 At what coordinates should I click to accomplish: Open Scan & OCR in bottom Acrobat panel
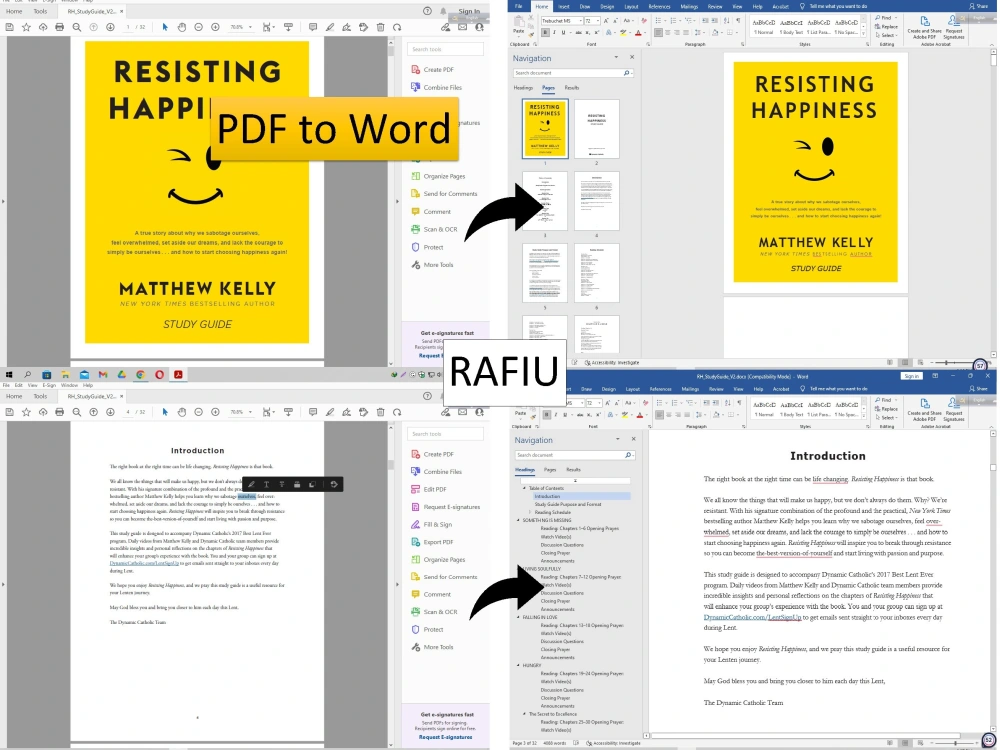coord(435,612)
